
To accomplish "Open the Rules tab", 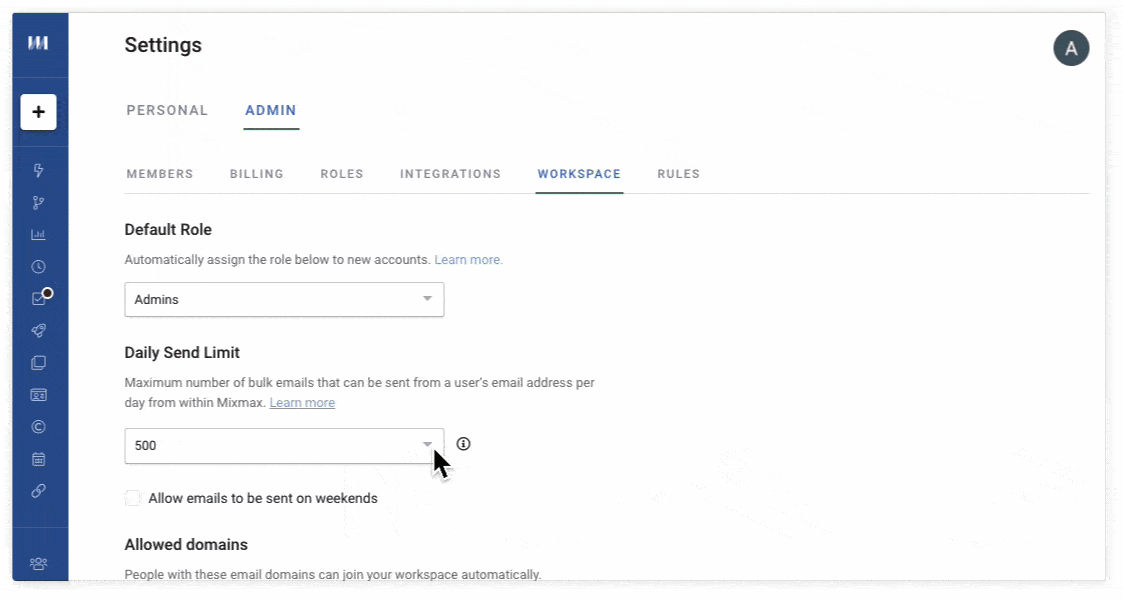I will (678, 174).
